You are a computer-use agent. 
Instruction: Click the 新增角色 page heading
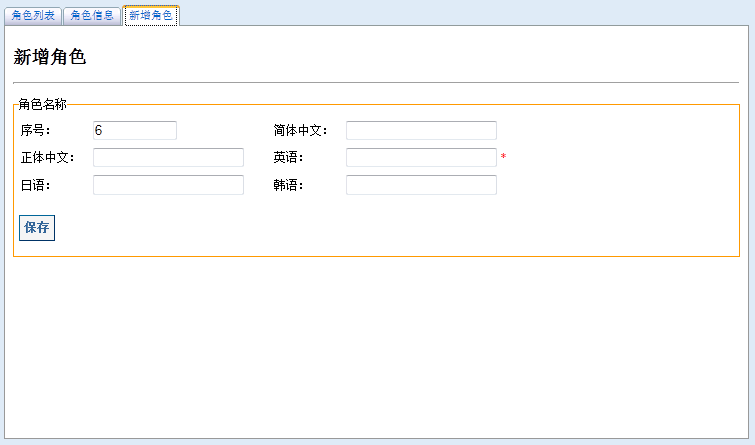50,57
